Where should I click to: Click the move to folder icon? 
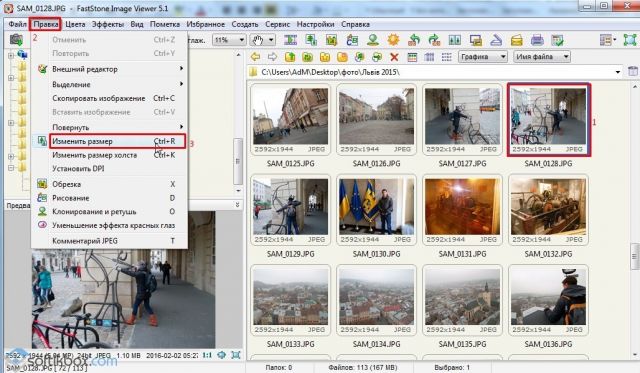pyautogui.click(x=377, y=57)
